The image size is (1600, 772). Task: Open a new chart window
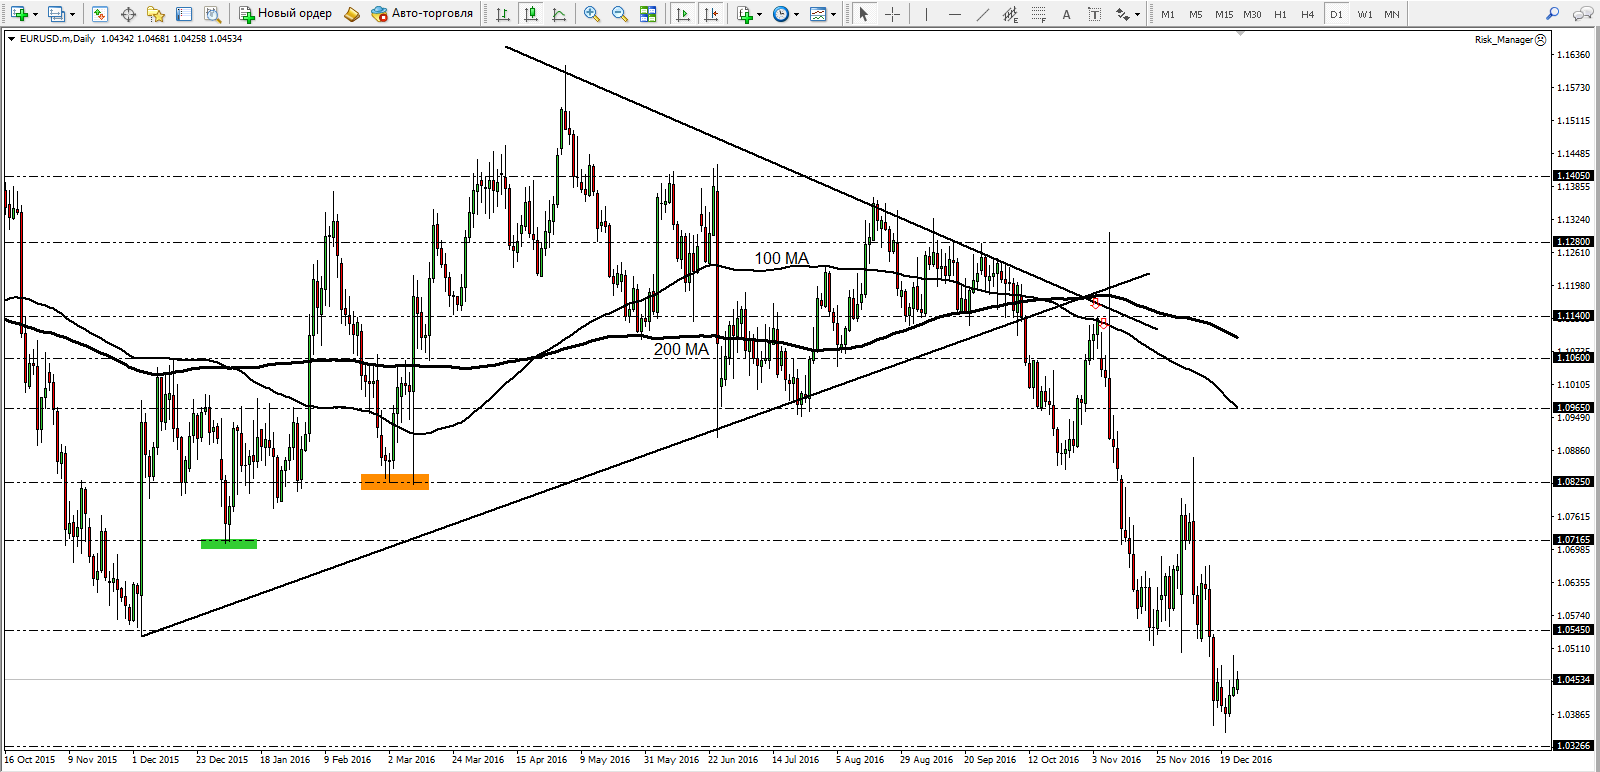(19, 14)
